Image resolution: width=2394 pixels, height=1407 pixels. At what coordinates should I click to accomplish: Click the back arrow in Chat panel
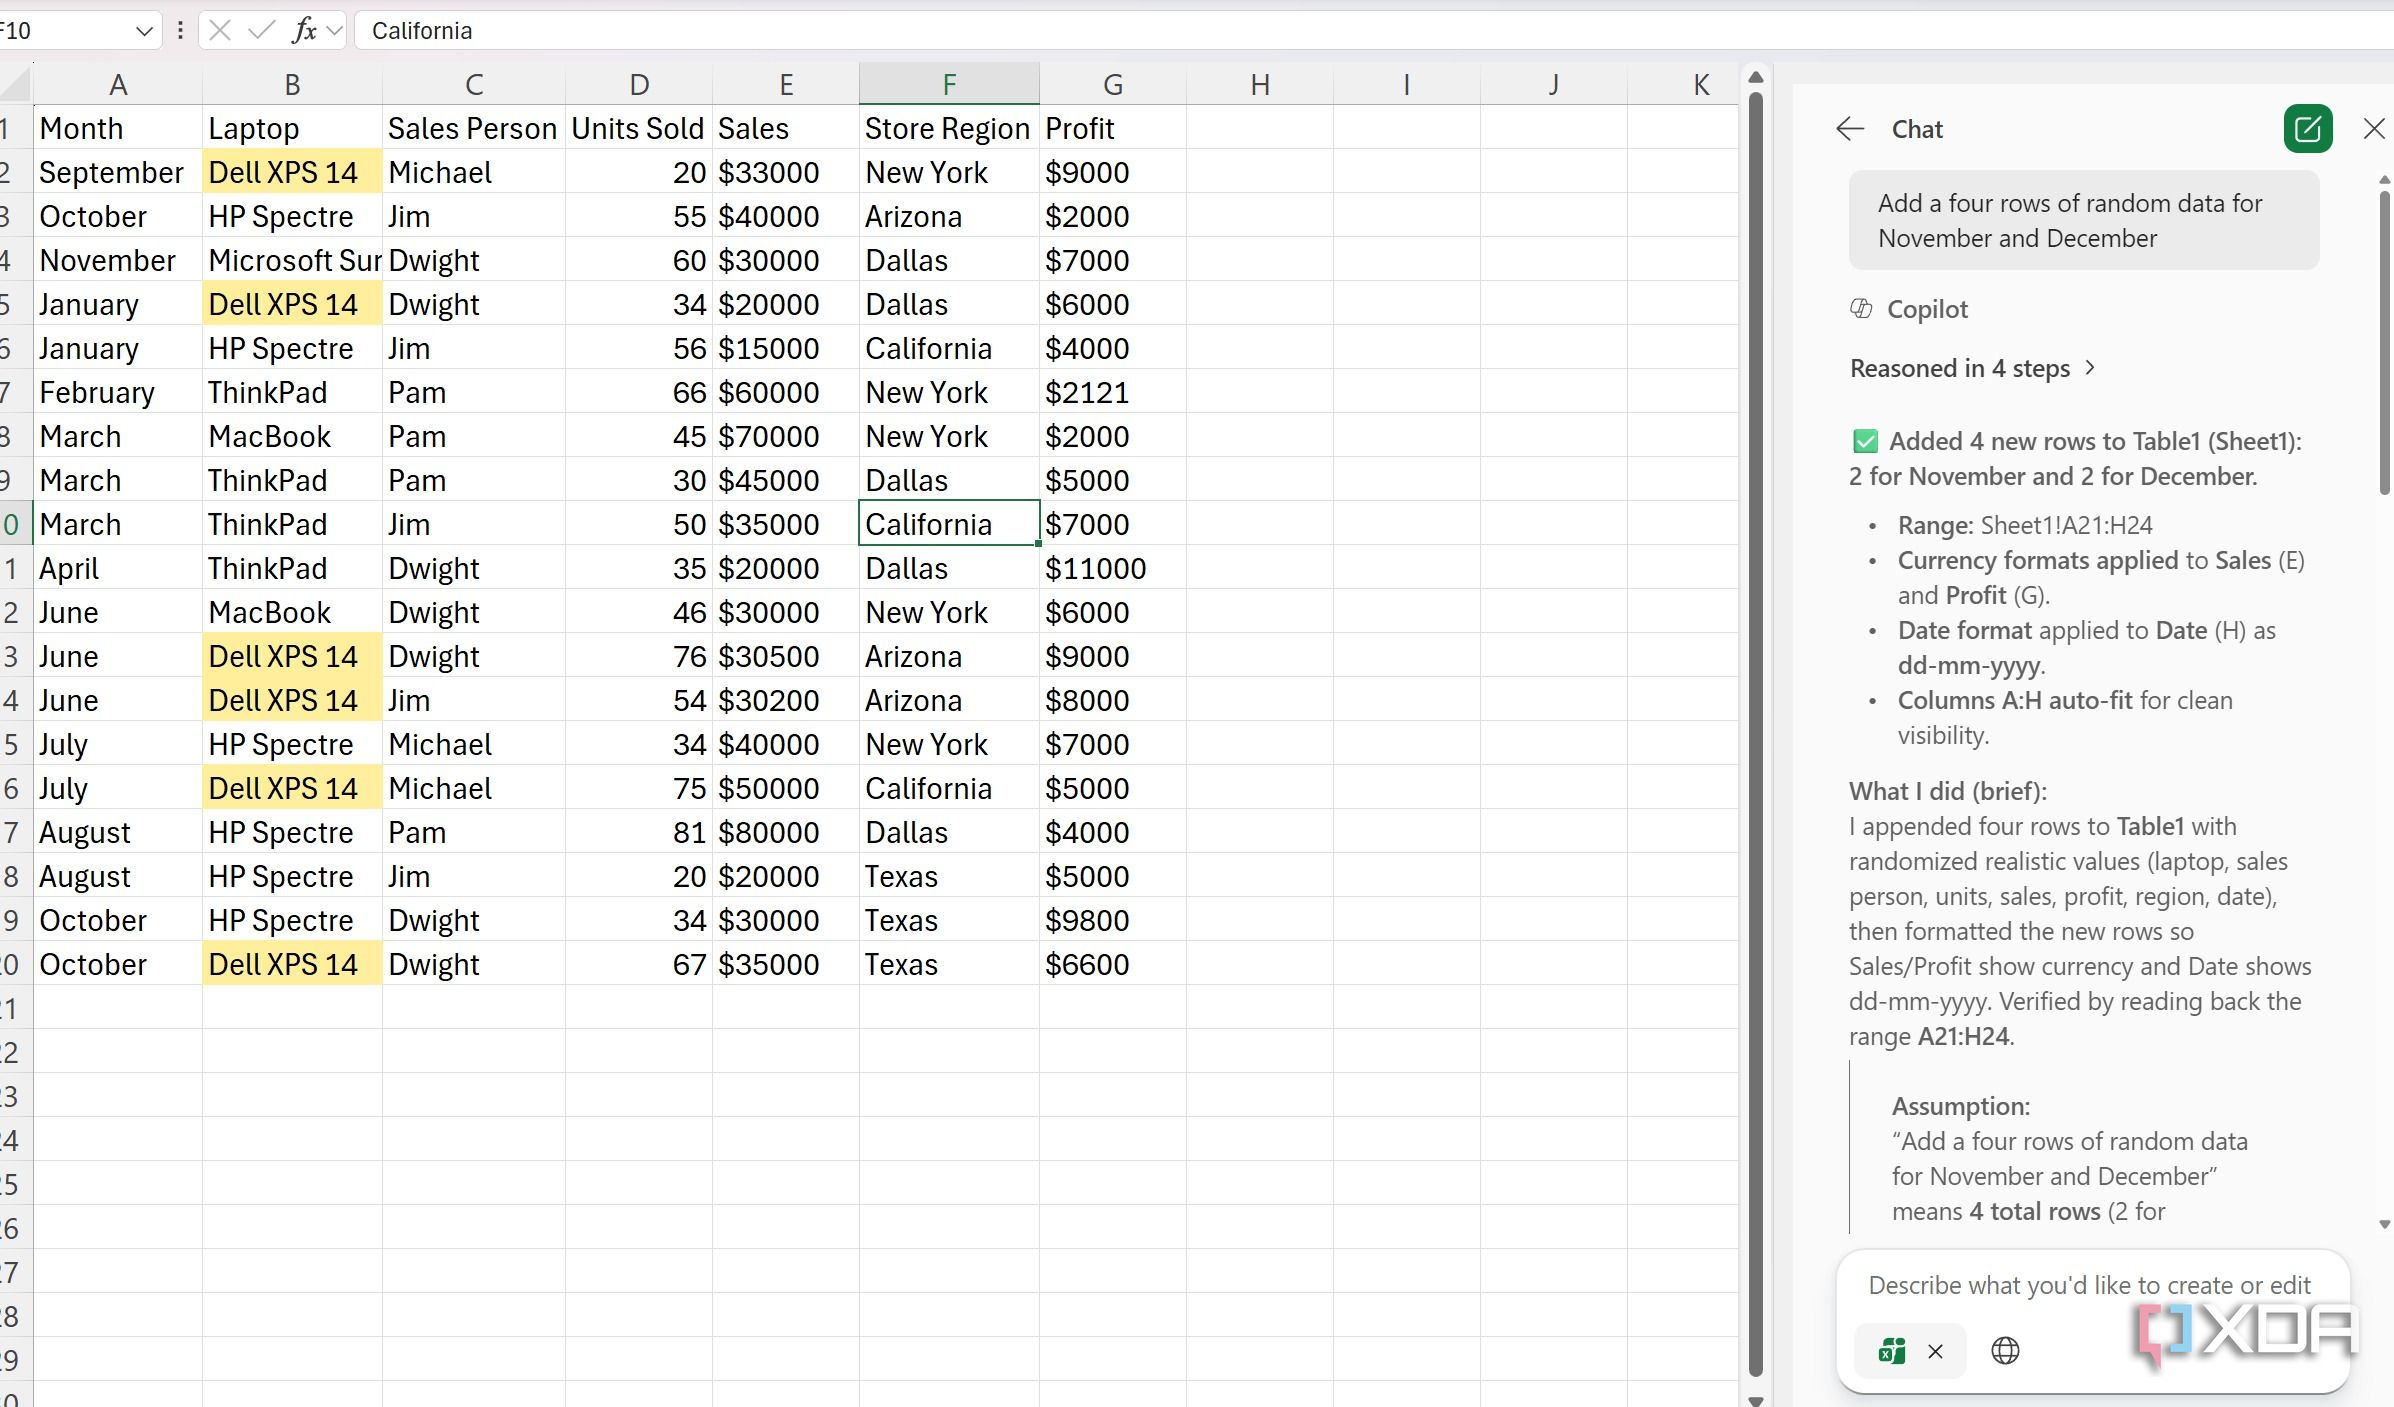[1850, 129]
